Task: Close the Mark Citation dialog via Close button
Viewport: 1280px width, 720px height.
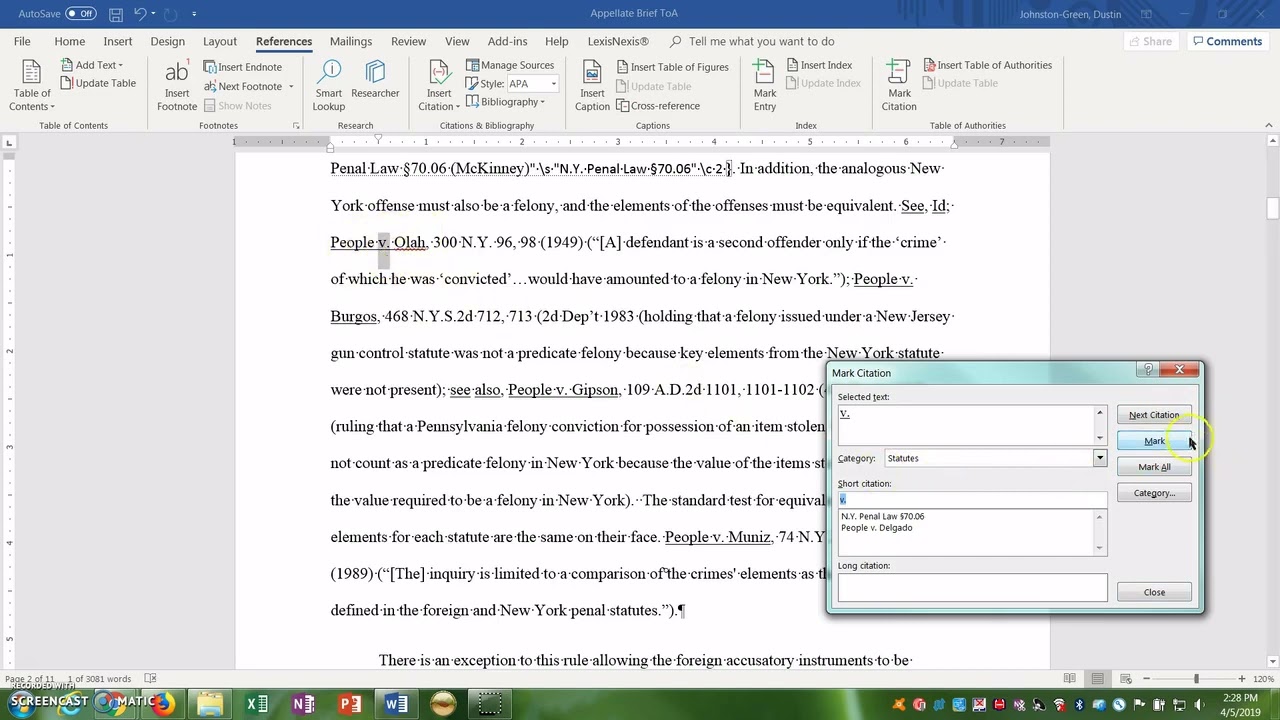Action: click(1154, 592)
